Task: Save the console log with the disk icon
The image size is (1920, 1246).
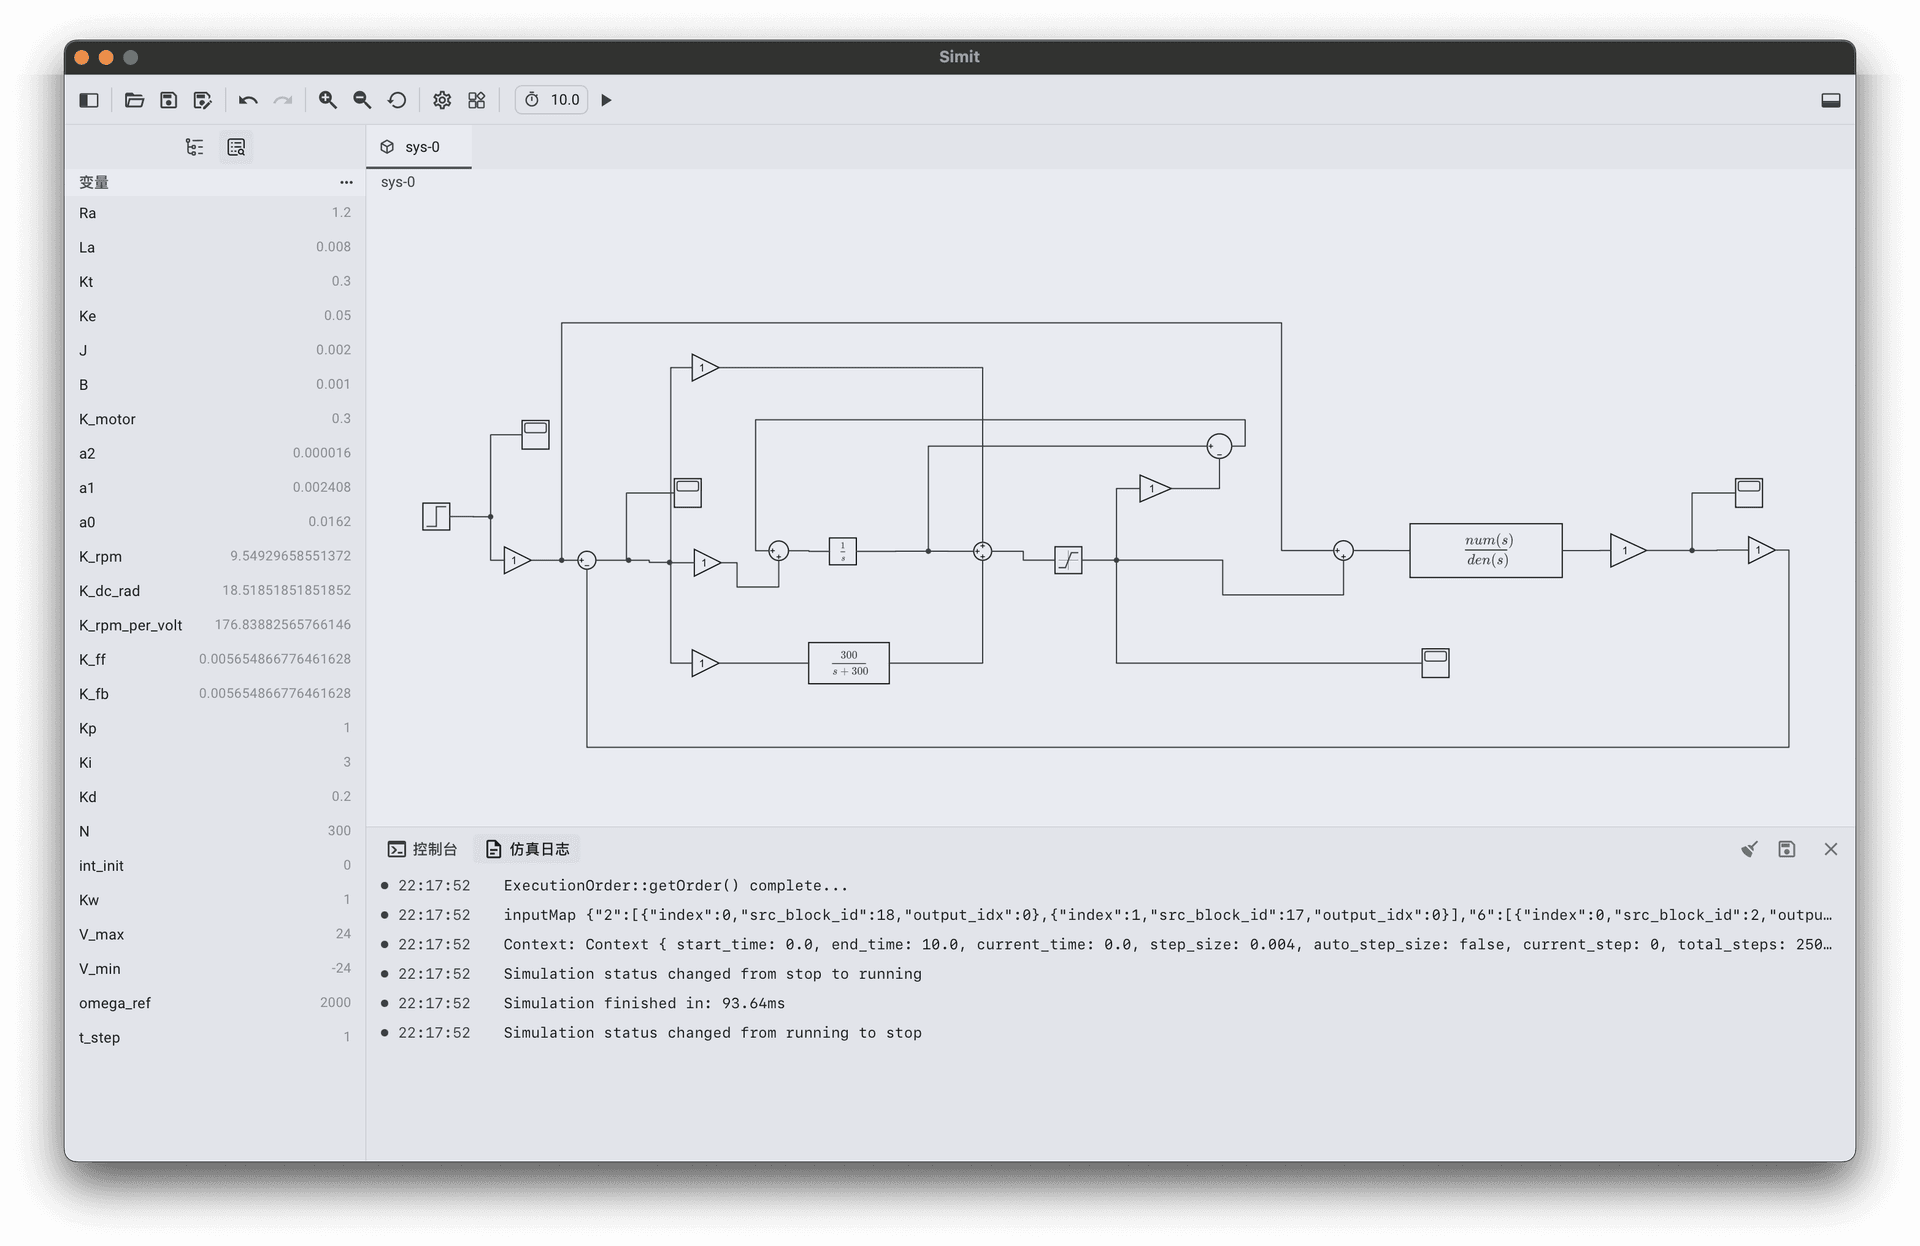Action: (1787, 848)
